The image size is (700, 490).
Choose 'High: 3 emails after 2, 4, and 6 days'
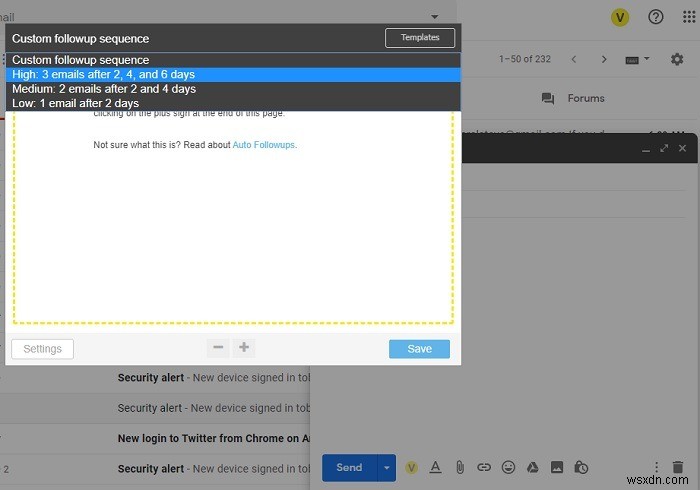pos(233,75)
